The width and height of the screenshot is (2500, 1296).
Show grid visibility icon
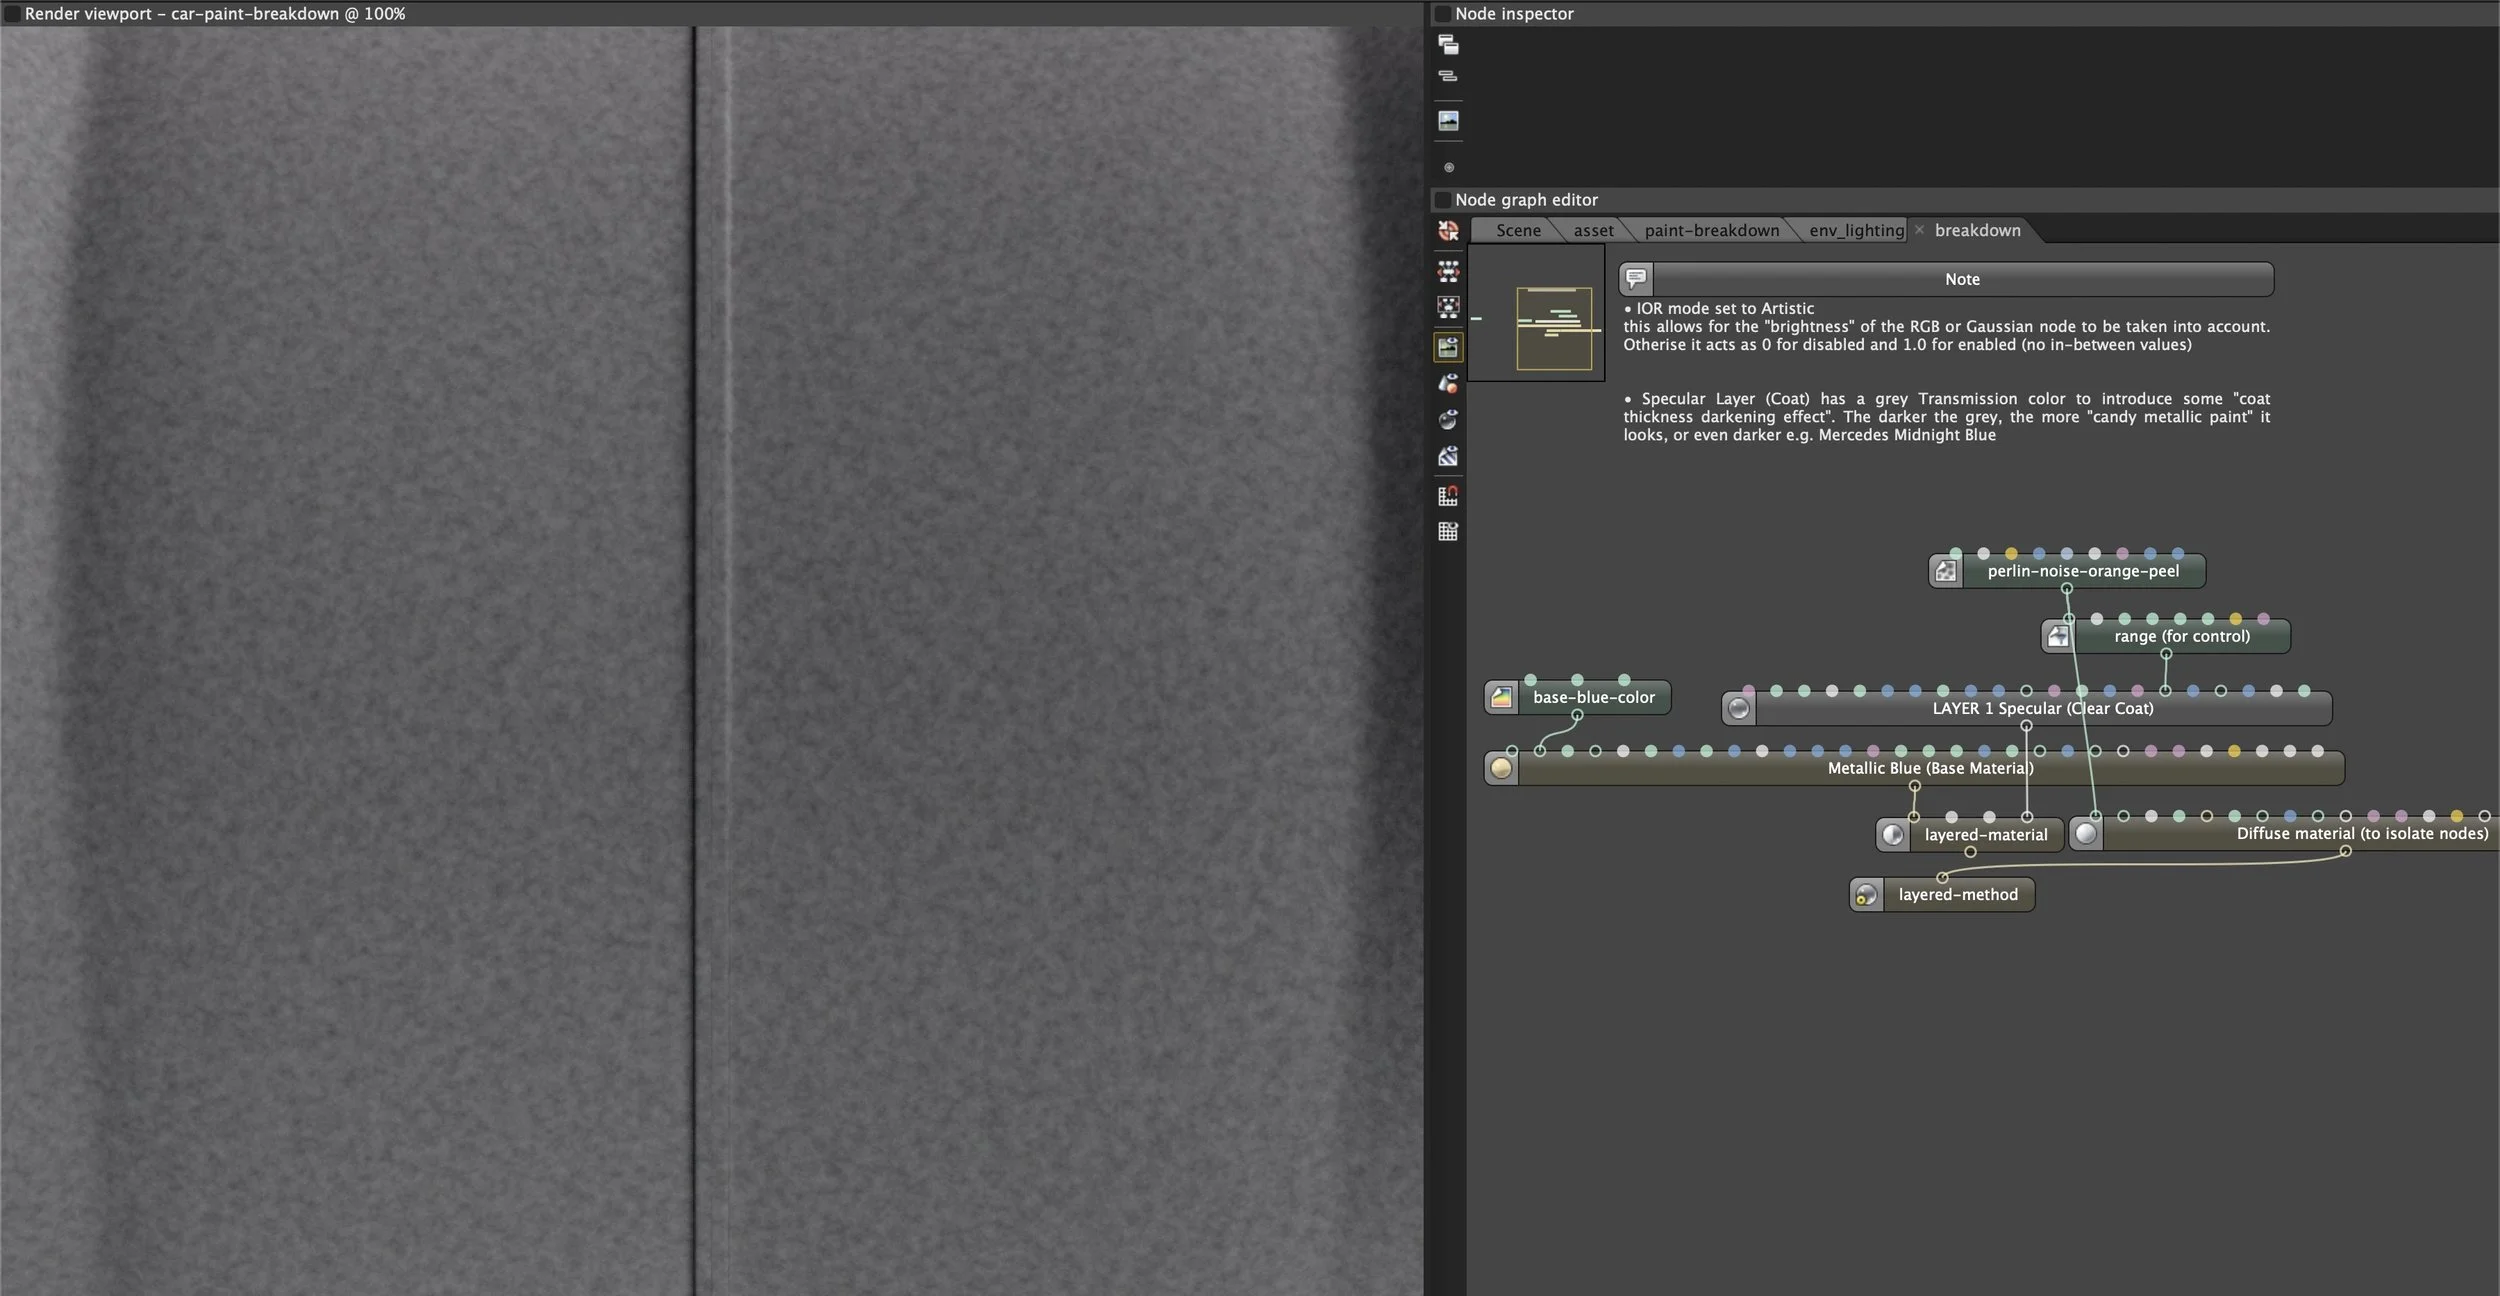click(x=1448, y=532)
